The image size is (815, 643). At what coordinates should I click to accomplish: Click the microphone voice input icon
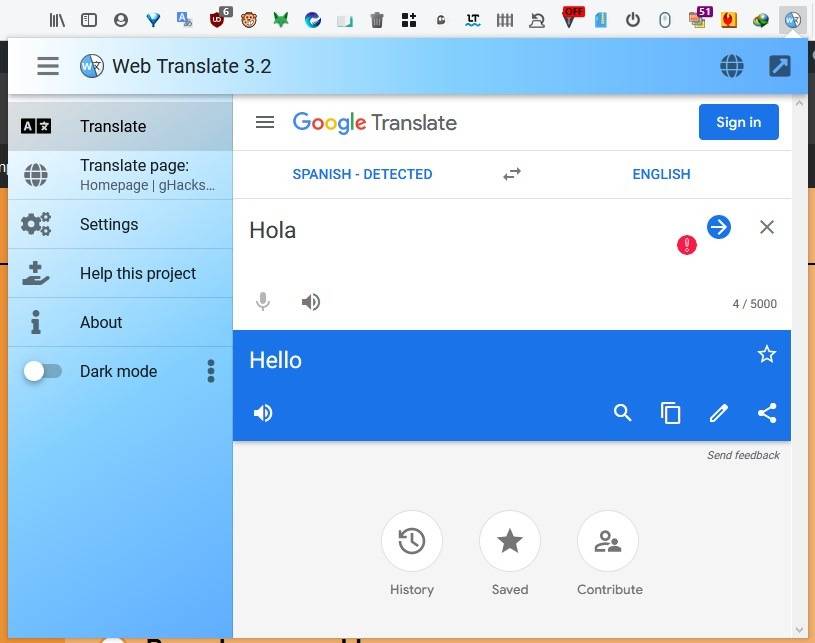tap(263, 301)
